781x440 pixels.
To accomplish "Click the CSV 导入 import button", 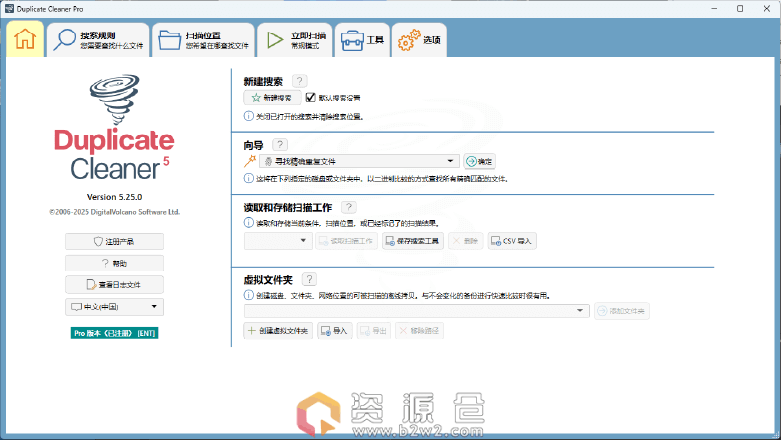I will point(512,241).
